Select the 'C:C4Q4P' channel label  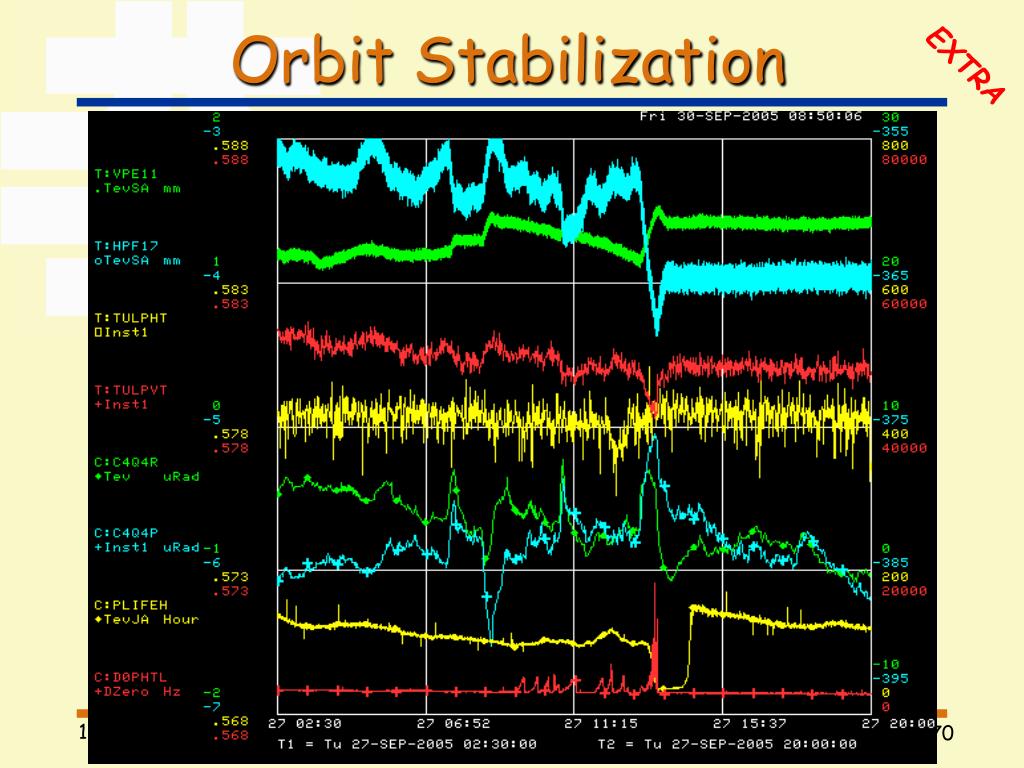click(126, 533)
